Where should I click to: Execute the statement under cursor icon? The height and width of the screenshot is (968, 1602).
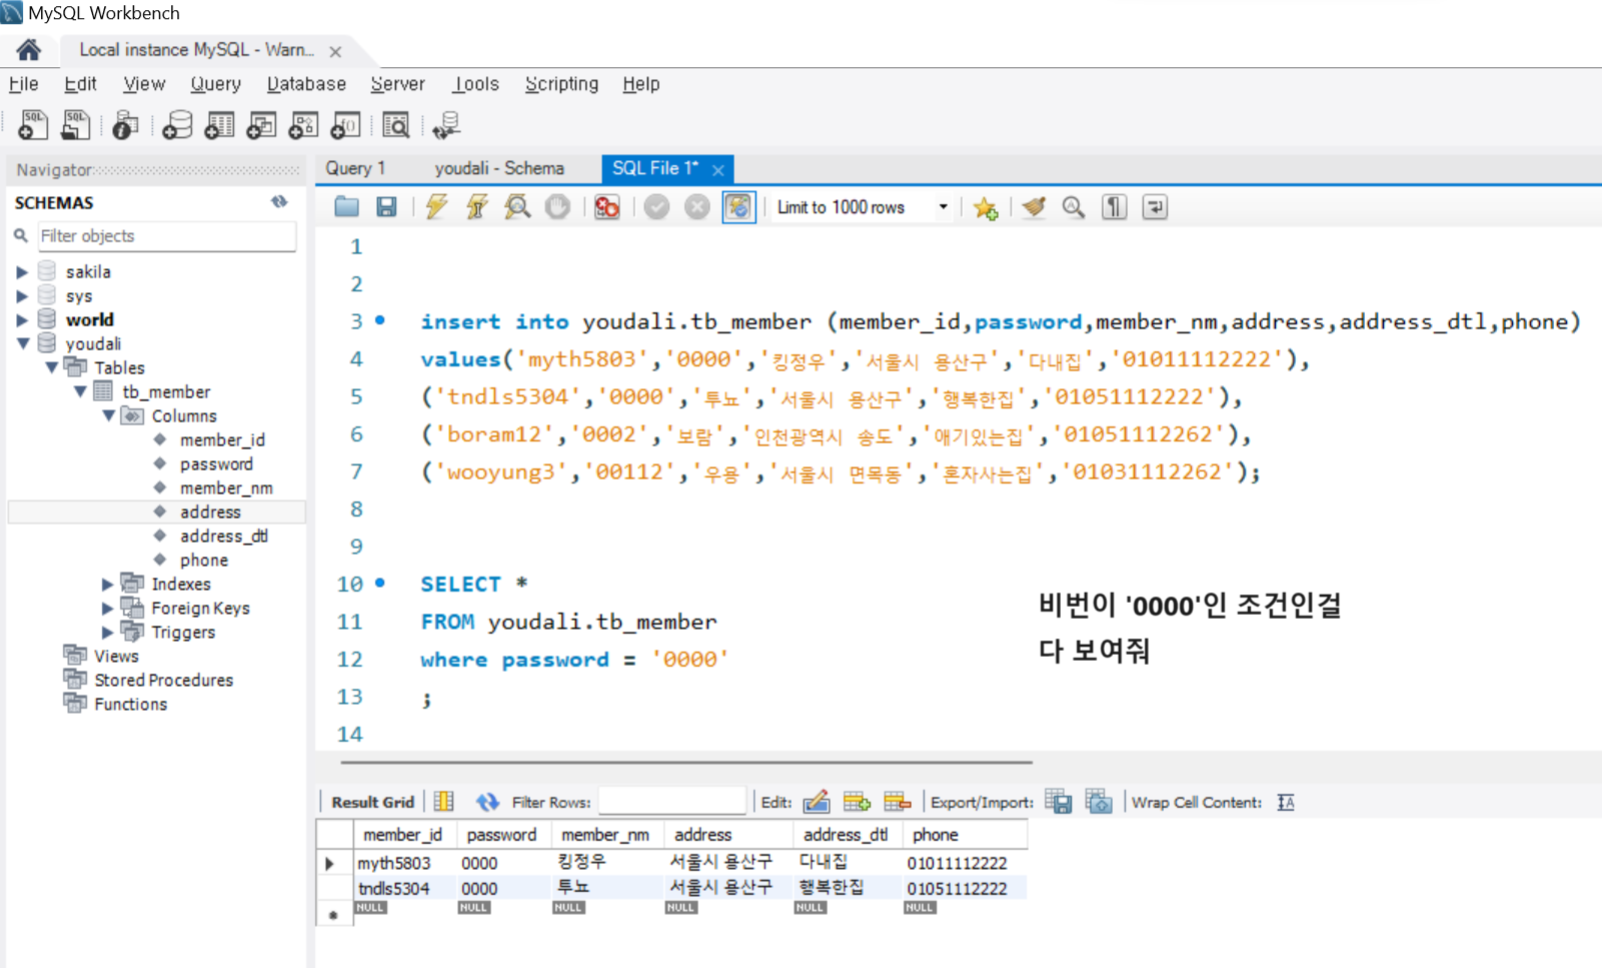pyautogui.click(x=477, y=207)
